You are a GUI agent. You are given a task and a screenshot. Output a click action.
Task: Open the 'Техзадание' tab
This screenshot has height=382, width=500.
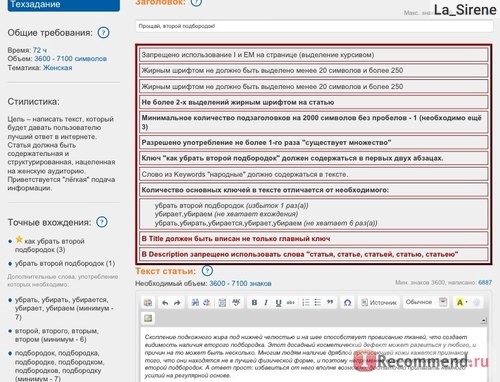pos(64,5)
